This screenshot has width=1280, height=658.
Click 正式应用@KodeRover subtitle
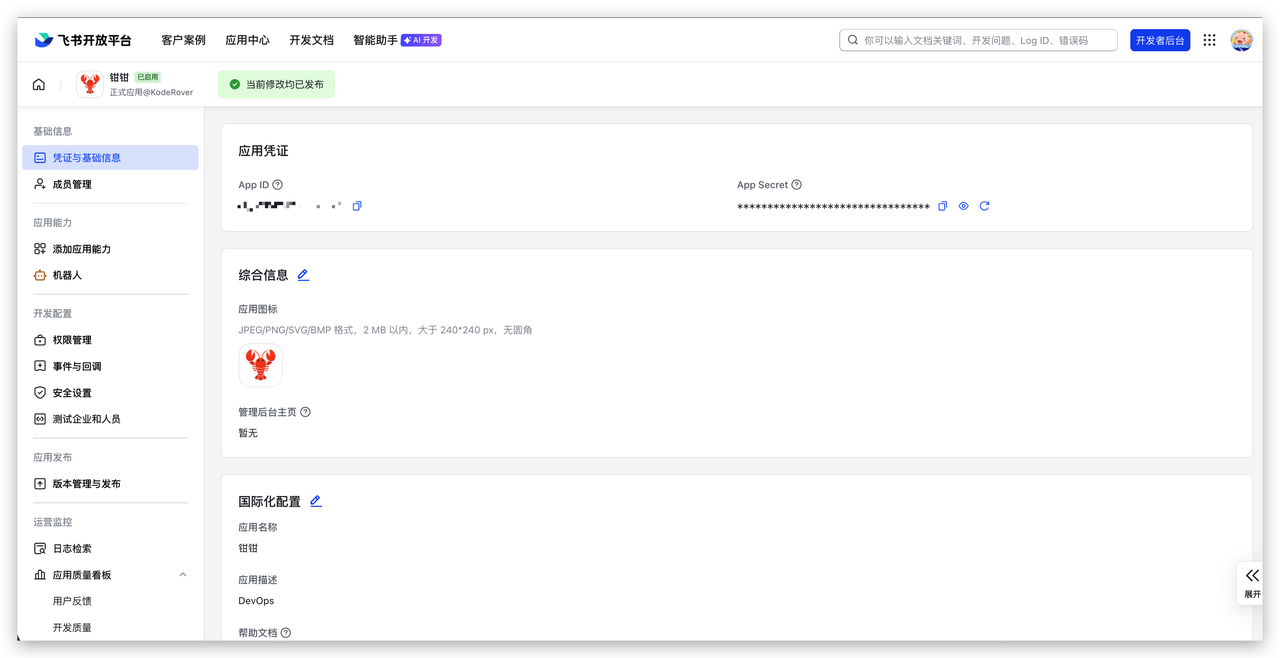tap(151, 92)
